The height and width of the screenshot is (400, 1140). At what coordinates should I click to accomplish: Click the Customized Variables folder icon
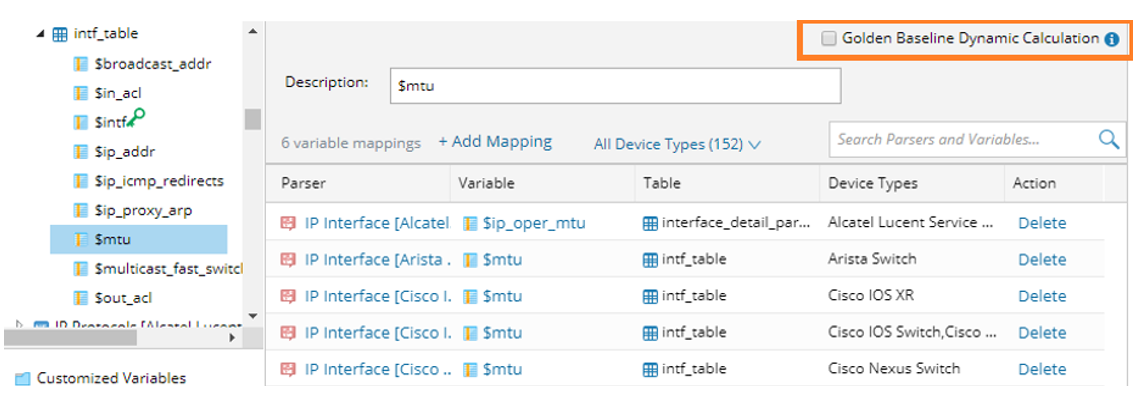(x=22, y=379)
